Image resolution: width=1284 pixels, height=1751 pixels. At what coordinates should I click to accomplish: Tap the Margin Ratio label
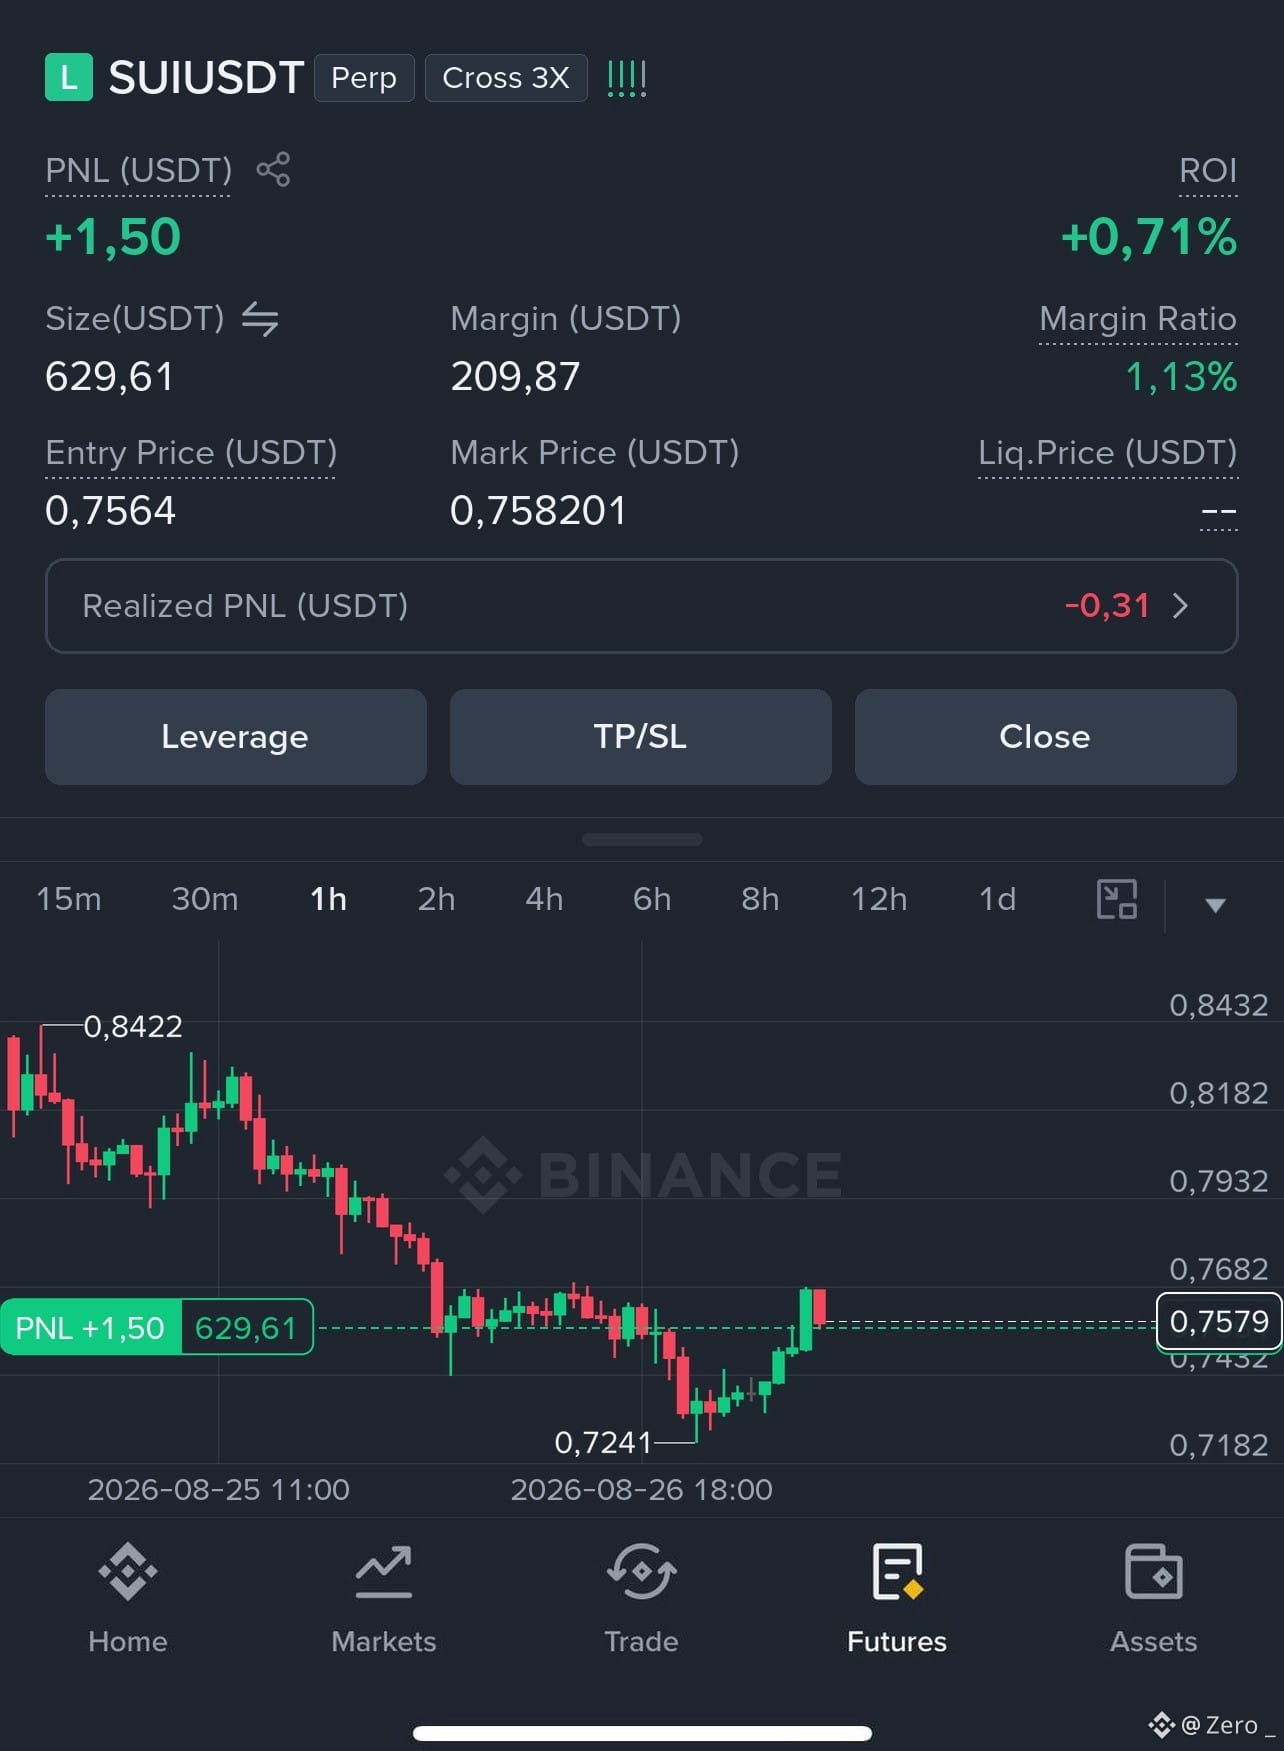(1138, 319)
